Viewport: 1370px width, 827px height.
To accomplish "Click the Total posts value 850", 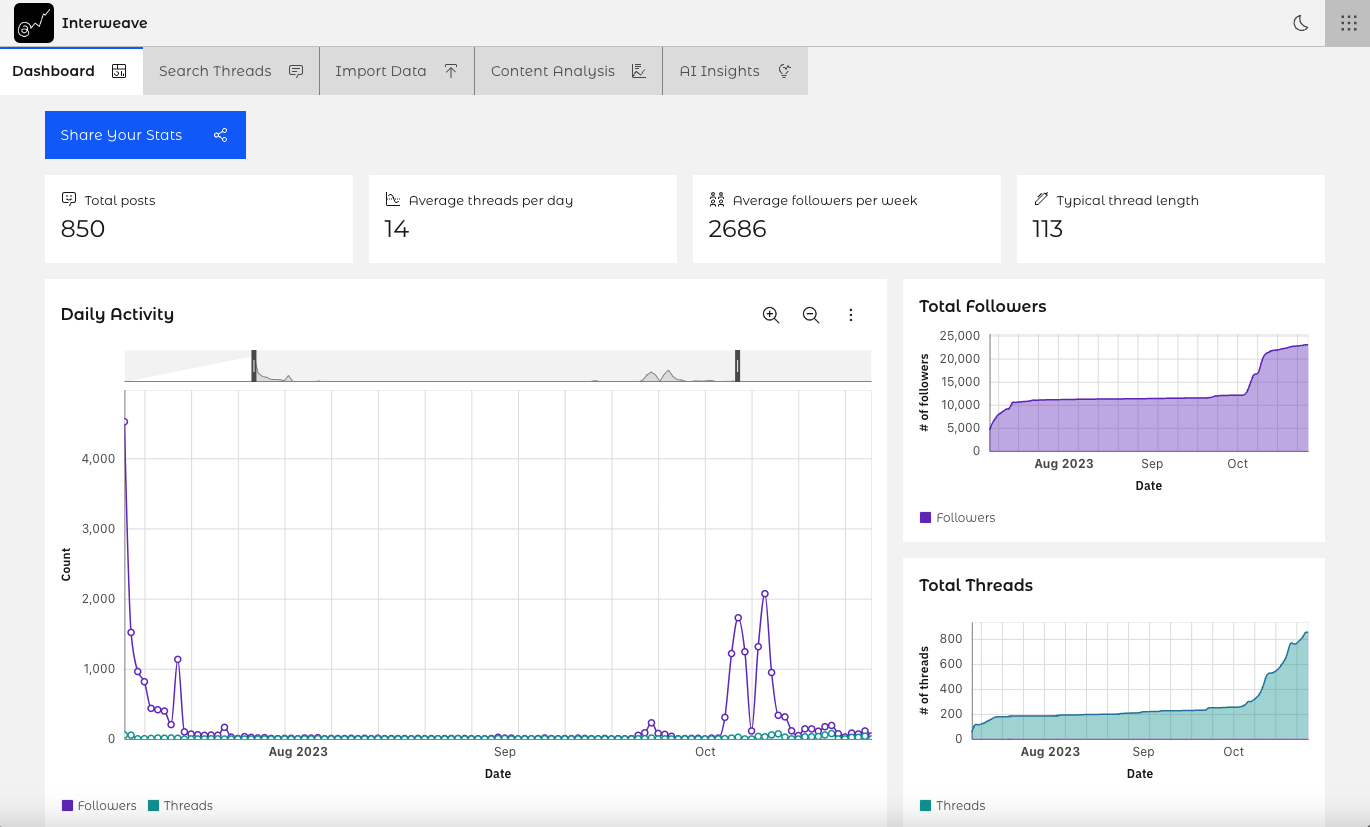I will 83,229.
